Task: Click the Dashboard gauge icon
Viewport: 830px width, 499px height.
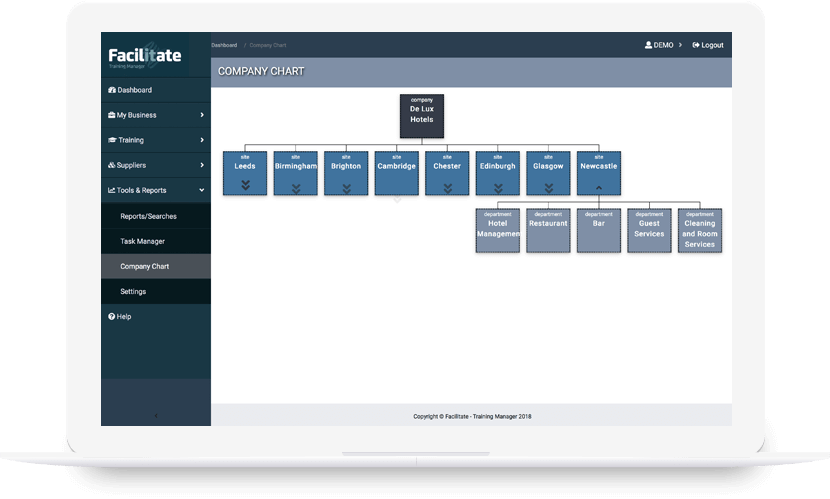Action: tap(112, 90)
